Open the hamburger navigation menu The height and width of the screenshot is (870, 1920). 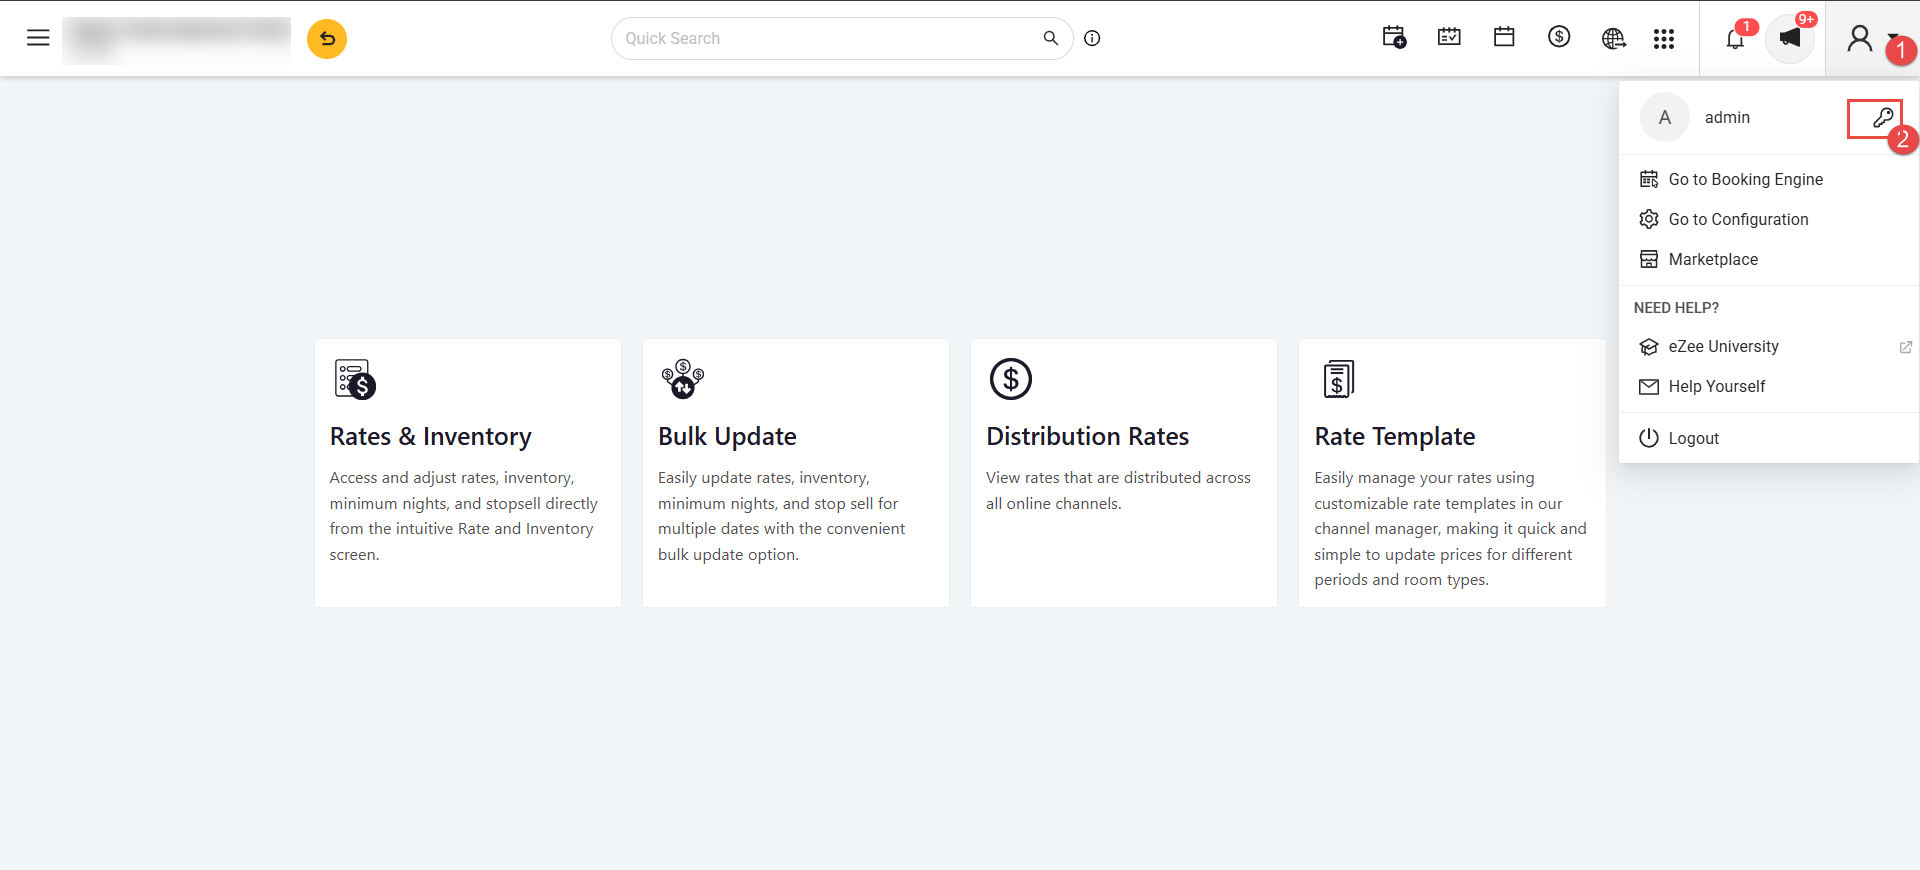(38, 38)
